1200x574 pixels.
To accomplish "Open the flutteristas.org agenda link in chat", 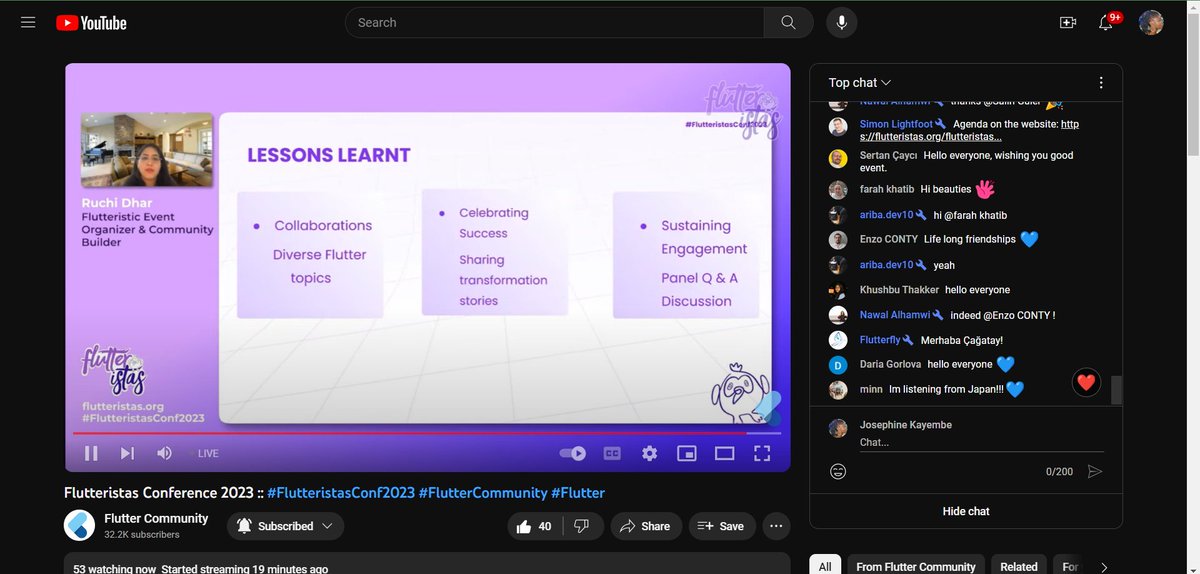I will tap(969, 130).
